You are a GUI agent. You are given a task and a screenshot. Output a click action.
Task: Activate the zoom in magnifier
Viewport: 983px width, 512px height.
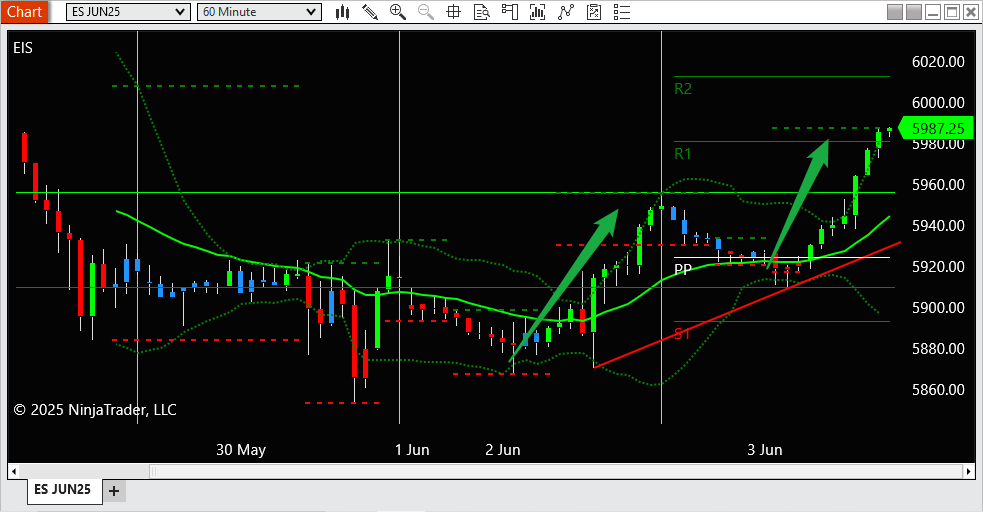point(397,12)
